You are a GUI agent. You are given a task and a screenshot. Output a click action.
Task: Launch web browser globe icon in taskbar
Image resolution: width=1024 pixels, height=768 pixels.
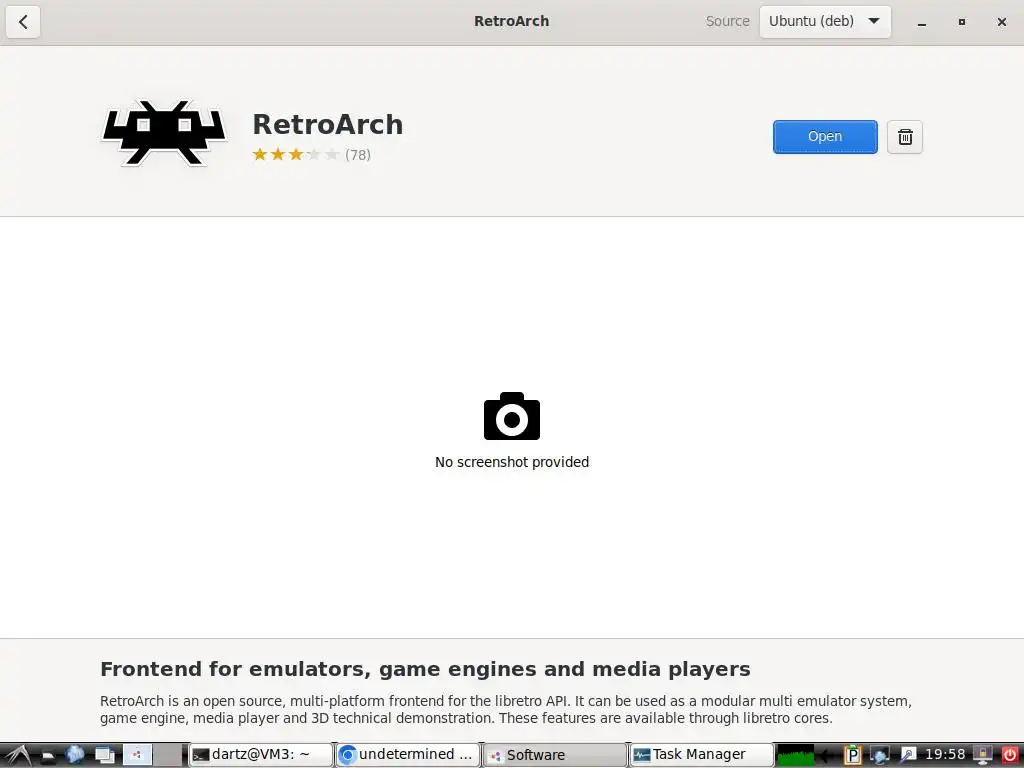pyautogui.click(x=75, y=755)
